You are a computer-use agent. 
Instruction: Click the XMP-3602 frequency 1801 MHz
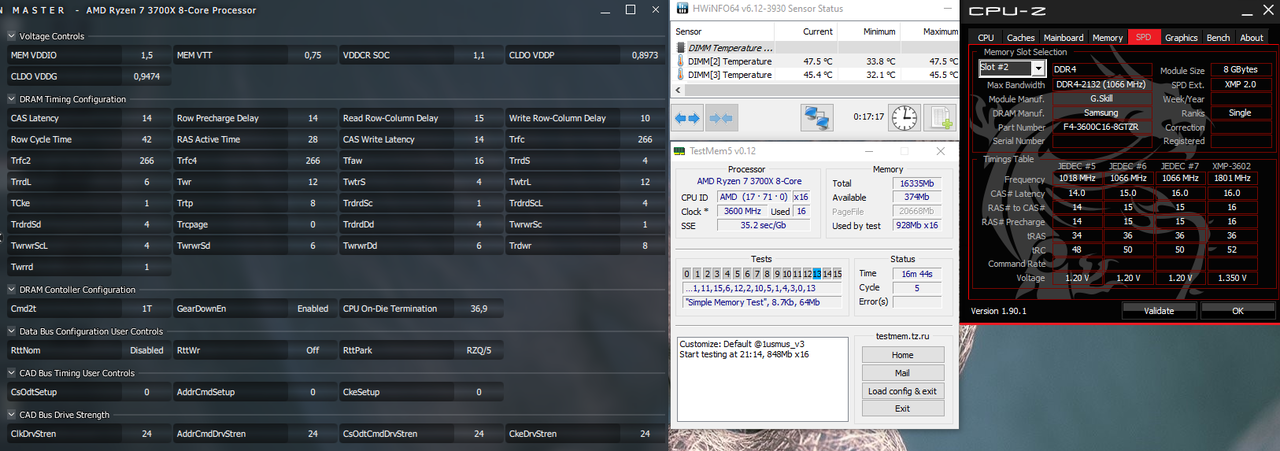tap(1232, 179)
